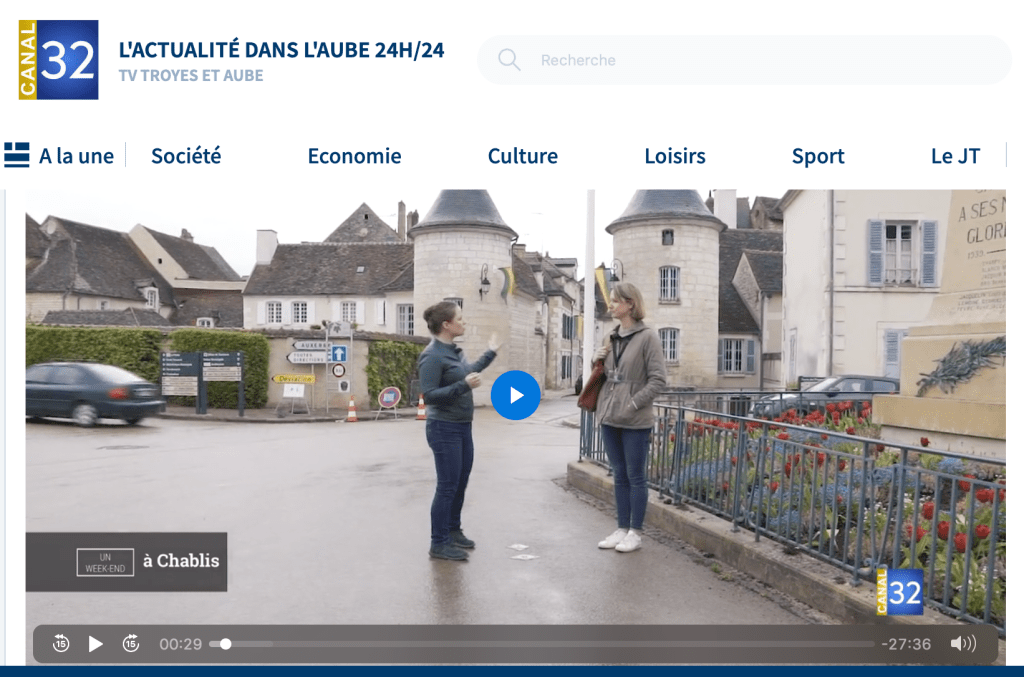
Task: Click the icon beside A la une
Action: [x=17, y=155]
